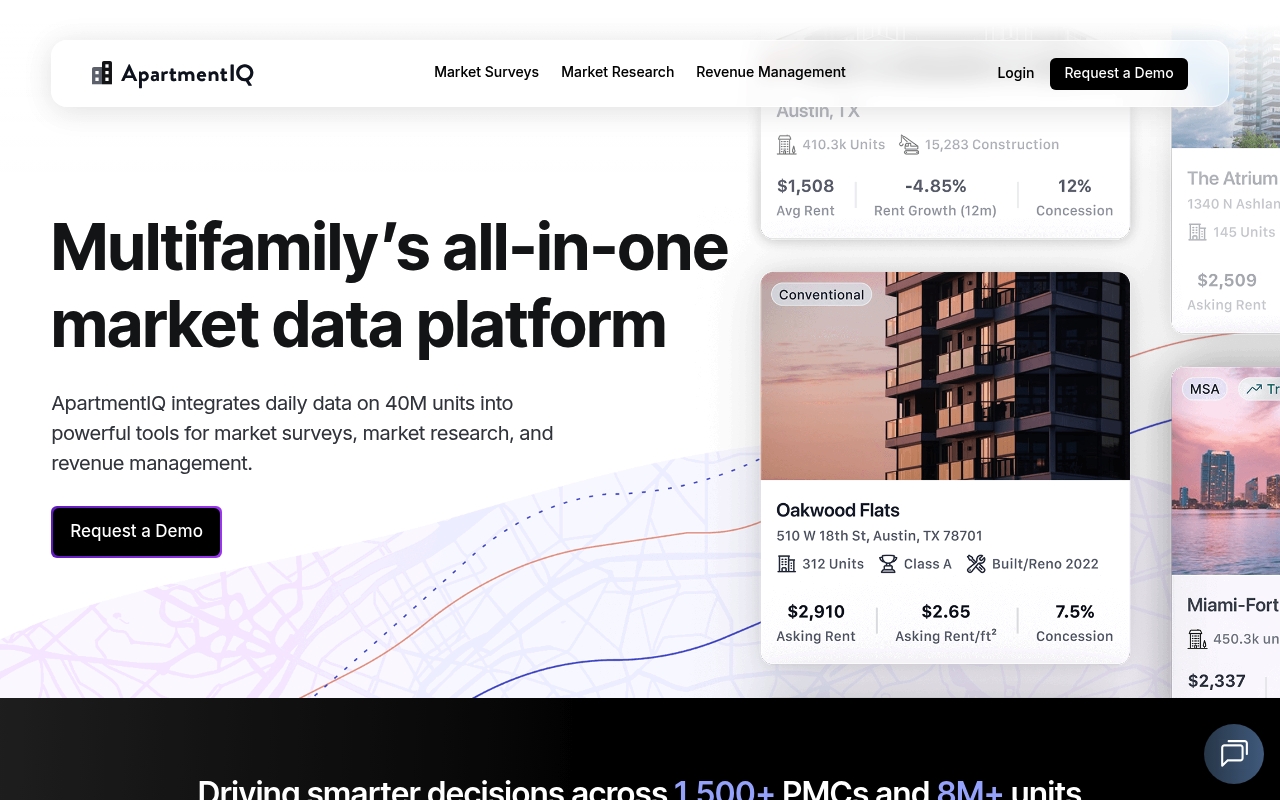Click the Miami skyline photo
Screen dimensions: 1280x800
tap(1226, 471)
